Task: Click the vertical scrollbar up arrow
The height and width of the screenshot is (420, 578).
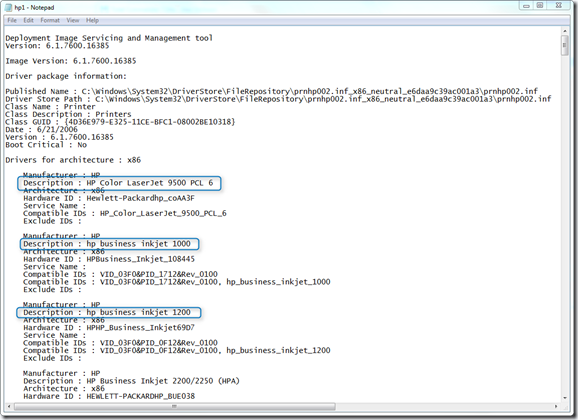Action: pyautogui.click(x=564, y=32)
